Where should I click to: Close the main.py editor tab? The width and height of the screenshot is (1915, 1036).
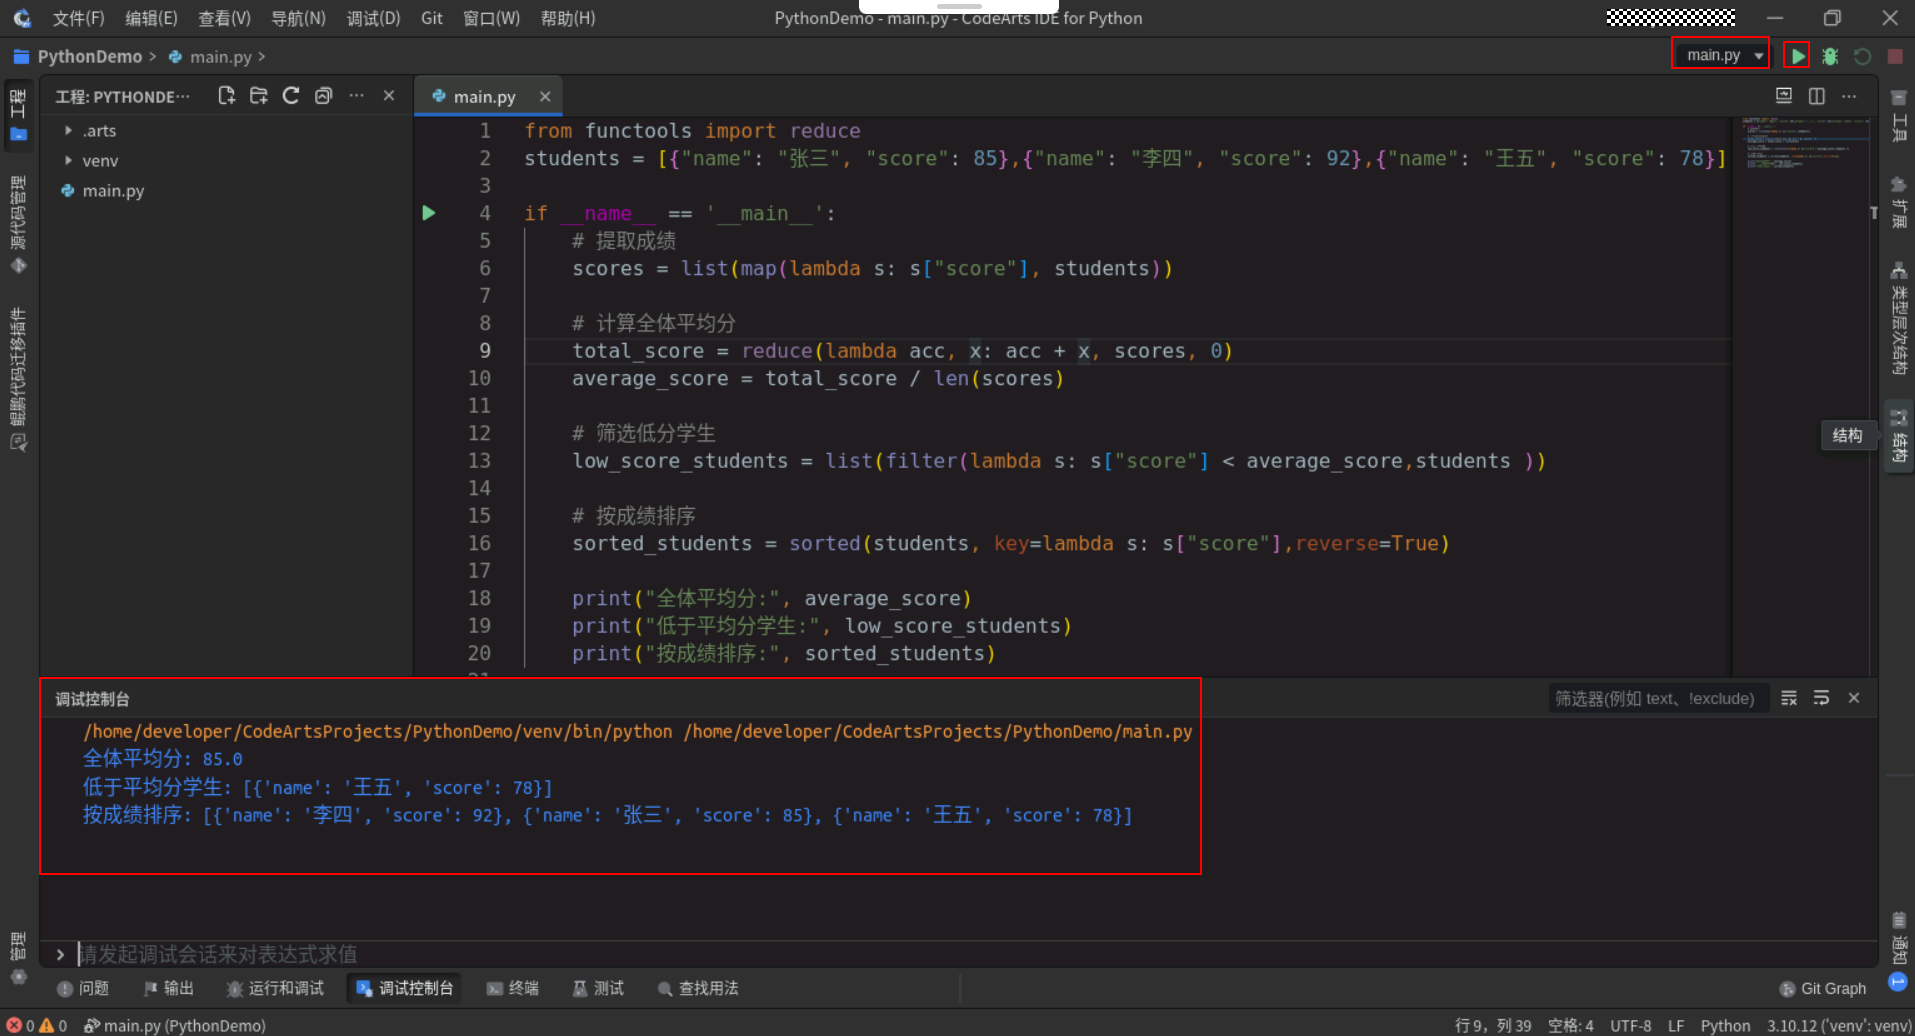545,97
